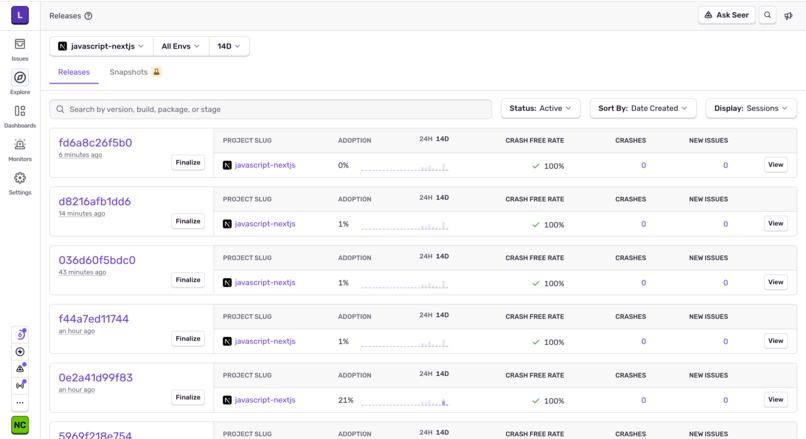The height and width of the screenshot is (439, 806).
Task: Open the Display: Sessions dropdown
Action: coord(751,108)
